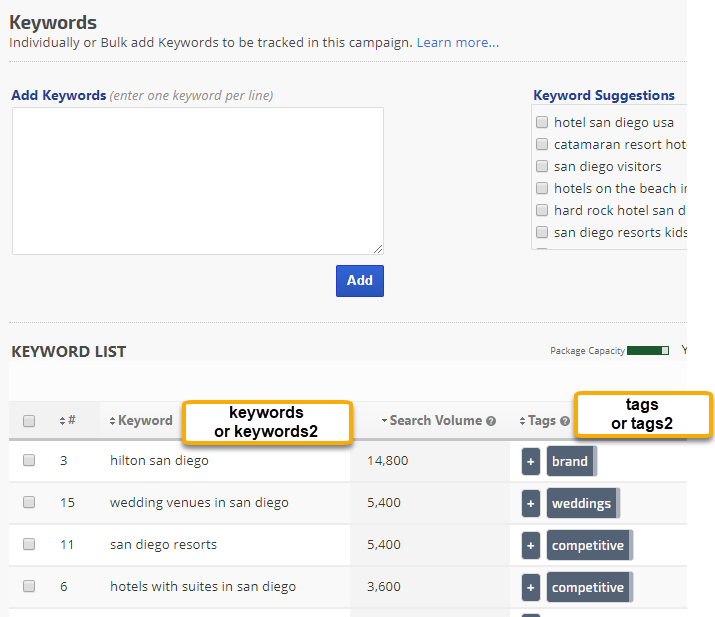Click plus icon for hotels with suites row
This screenshot has height=617, width=715.
[530, 588]
